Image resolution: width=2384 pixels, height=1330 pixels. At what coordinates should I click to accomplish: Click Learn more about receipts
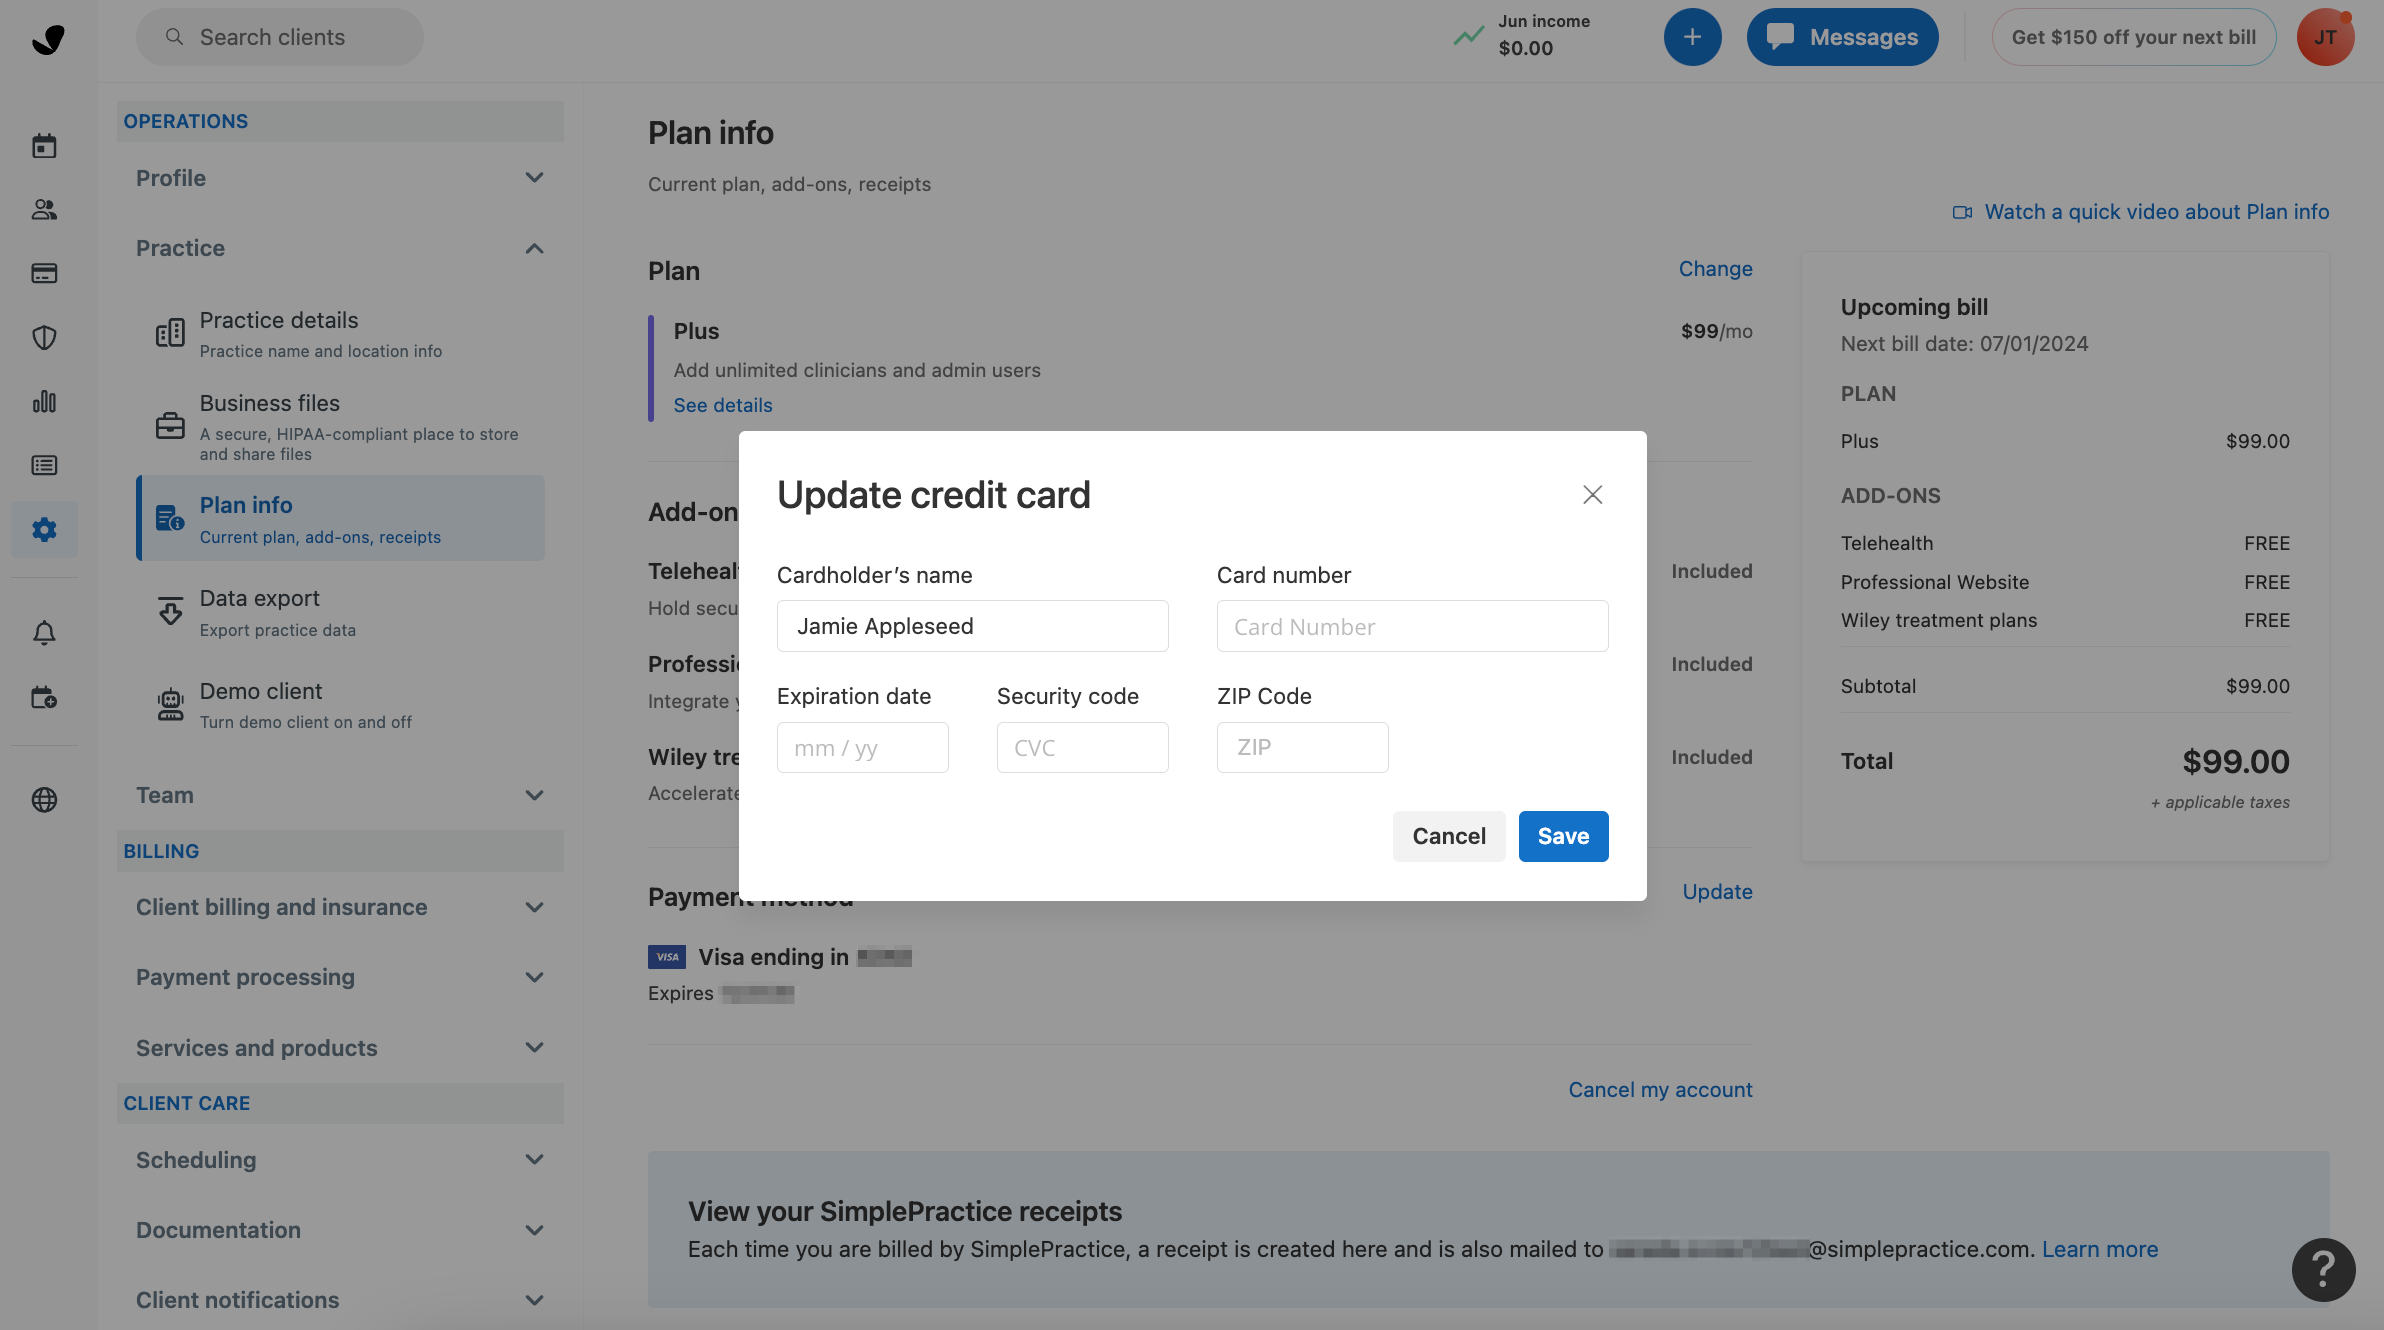(x=2099, y=1249)
